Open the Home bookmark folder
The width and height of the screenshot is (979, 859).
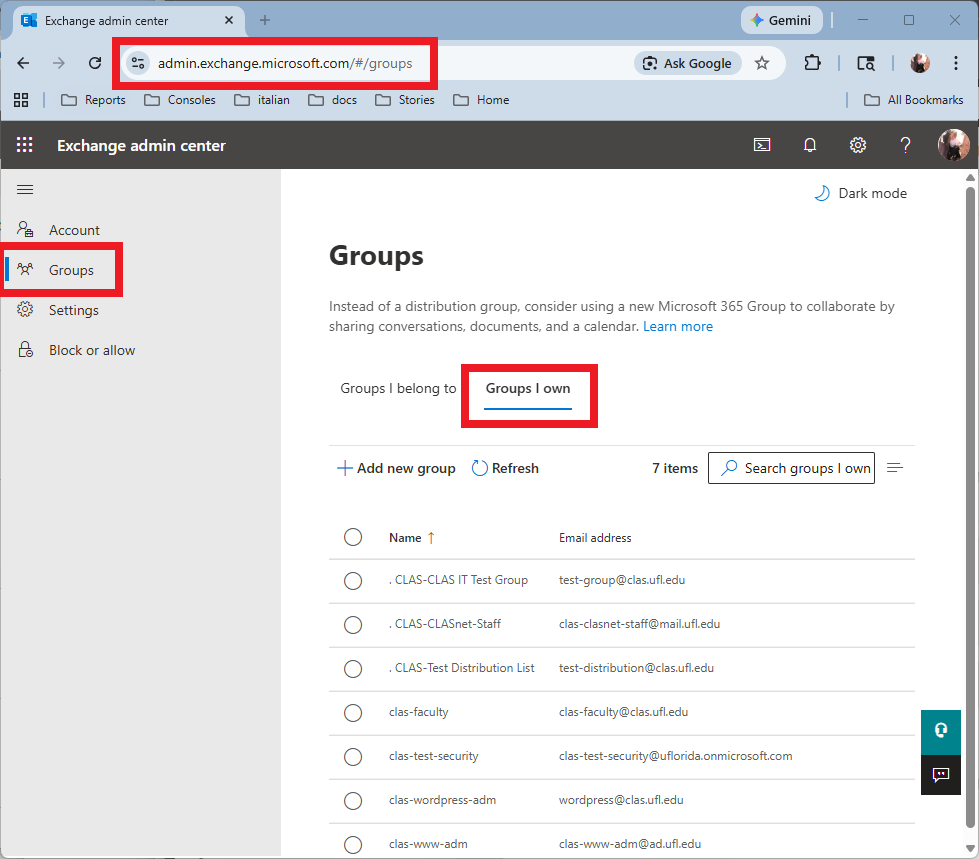[x=481, y=100]
